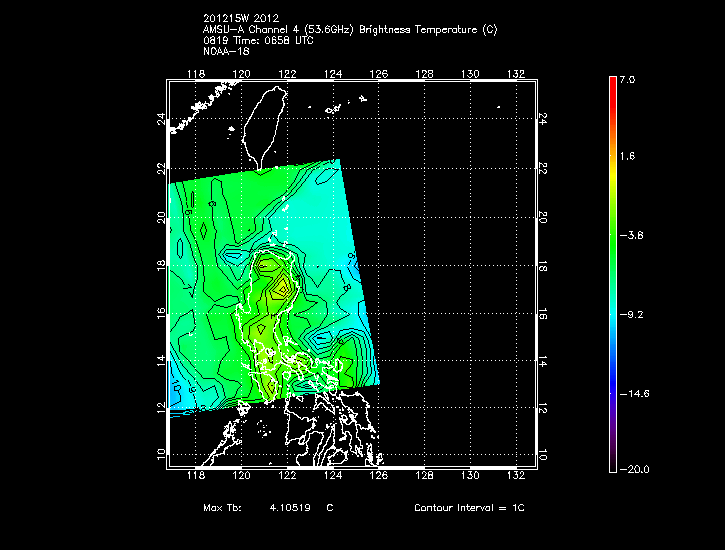This screenshot has width=725, height=550.
Task: Click latitude "14" on the right axis
Action: coord(543,361)
